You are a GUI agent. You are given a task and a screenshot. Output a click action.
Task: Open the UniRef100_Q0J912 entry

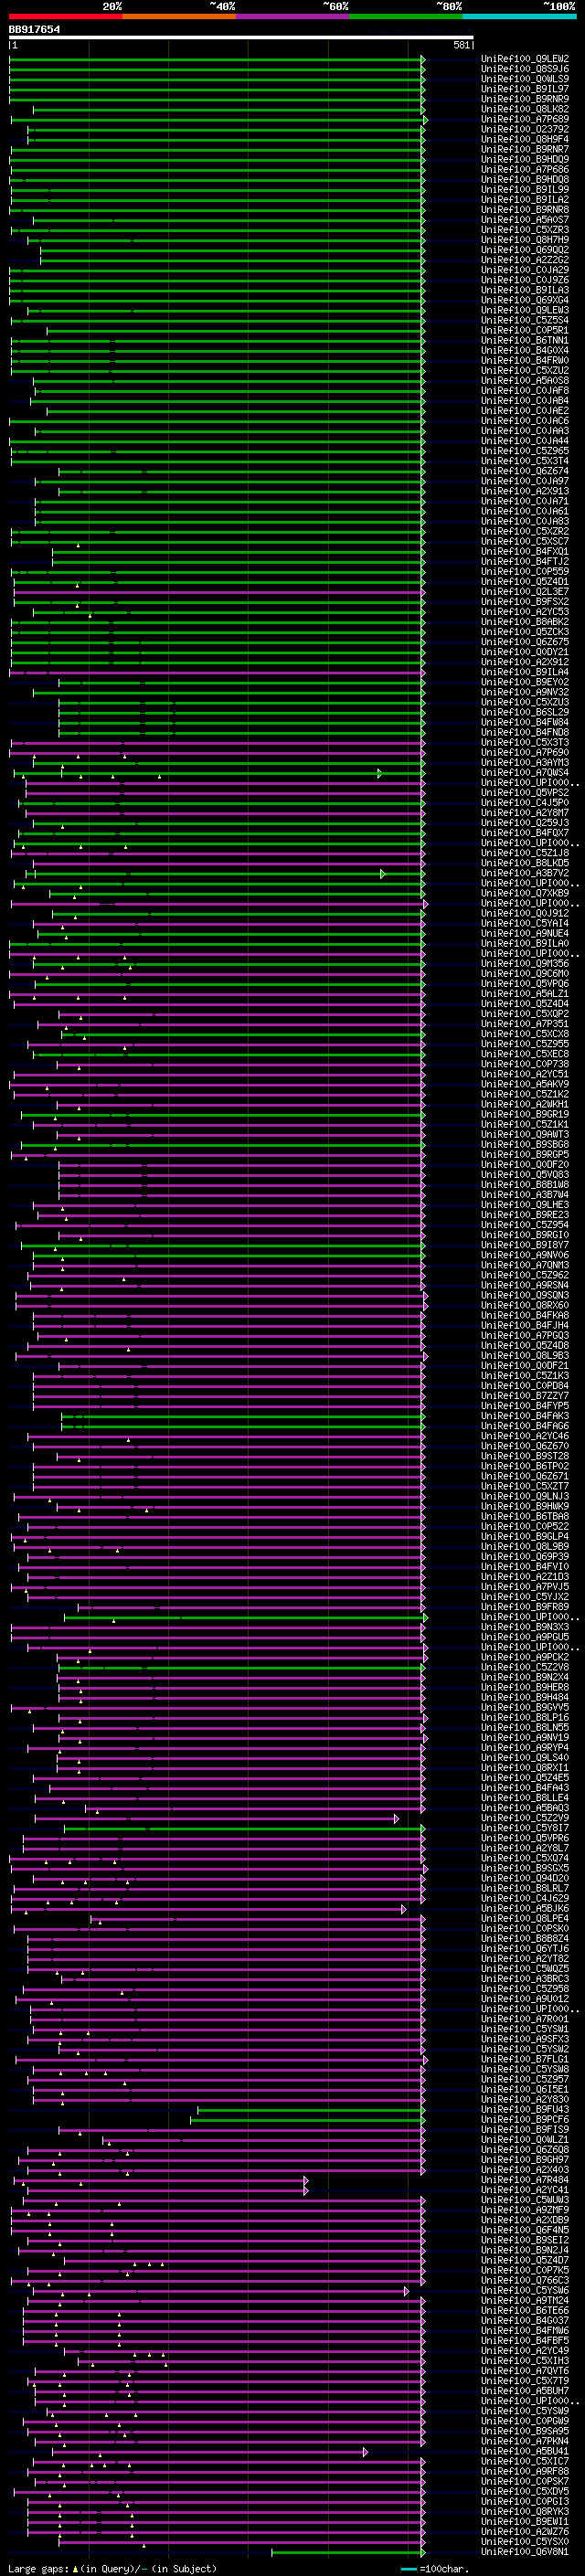[x=525, y=913]
